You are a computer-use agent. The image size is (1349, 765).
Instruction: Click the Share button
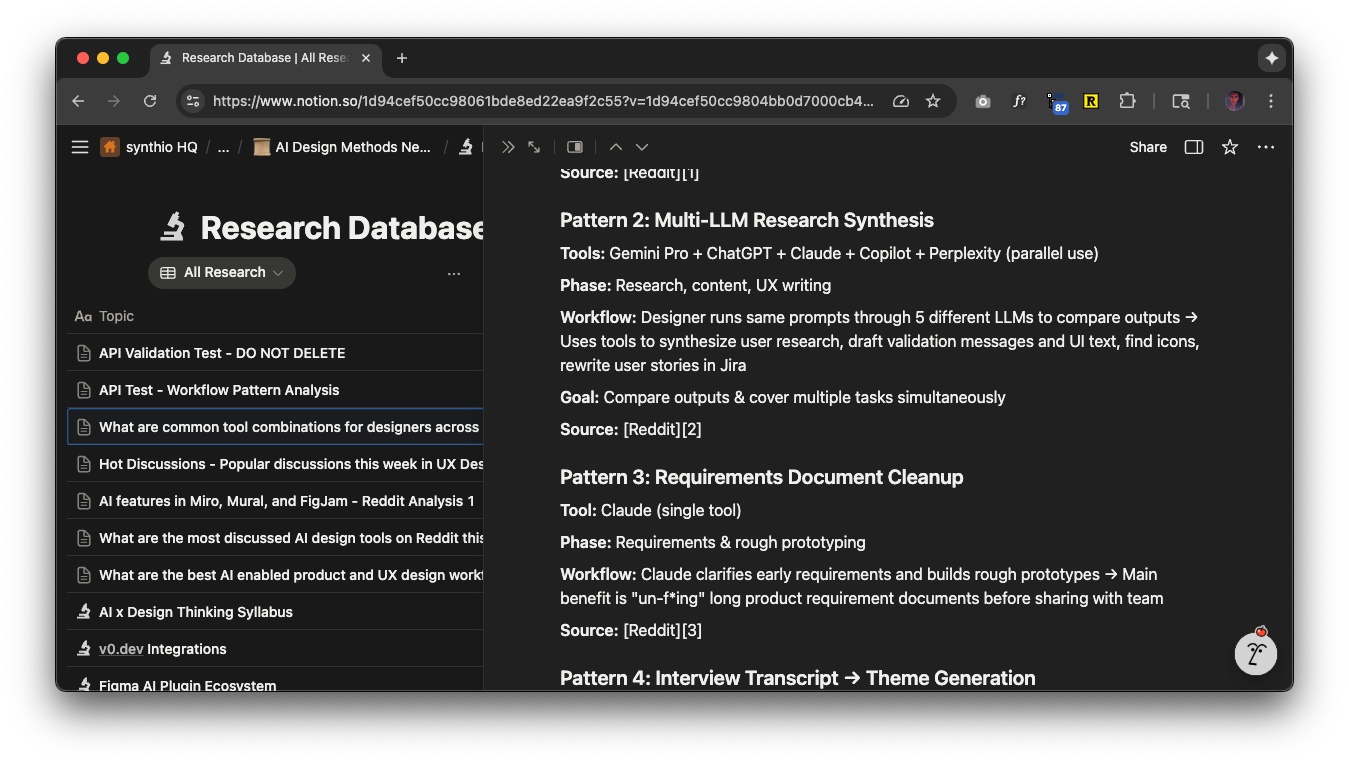click(x=1148, y=147)
